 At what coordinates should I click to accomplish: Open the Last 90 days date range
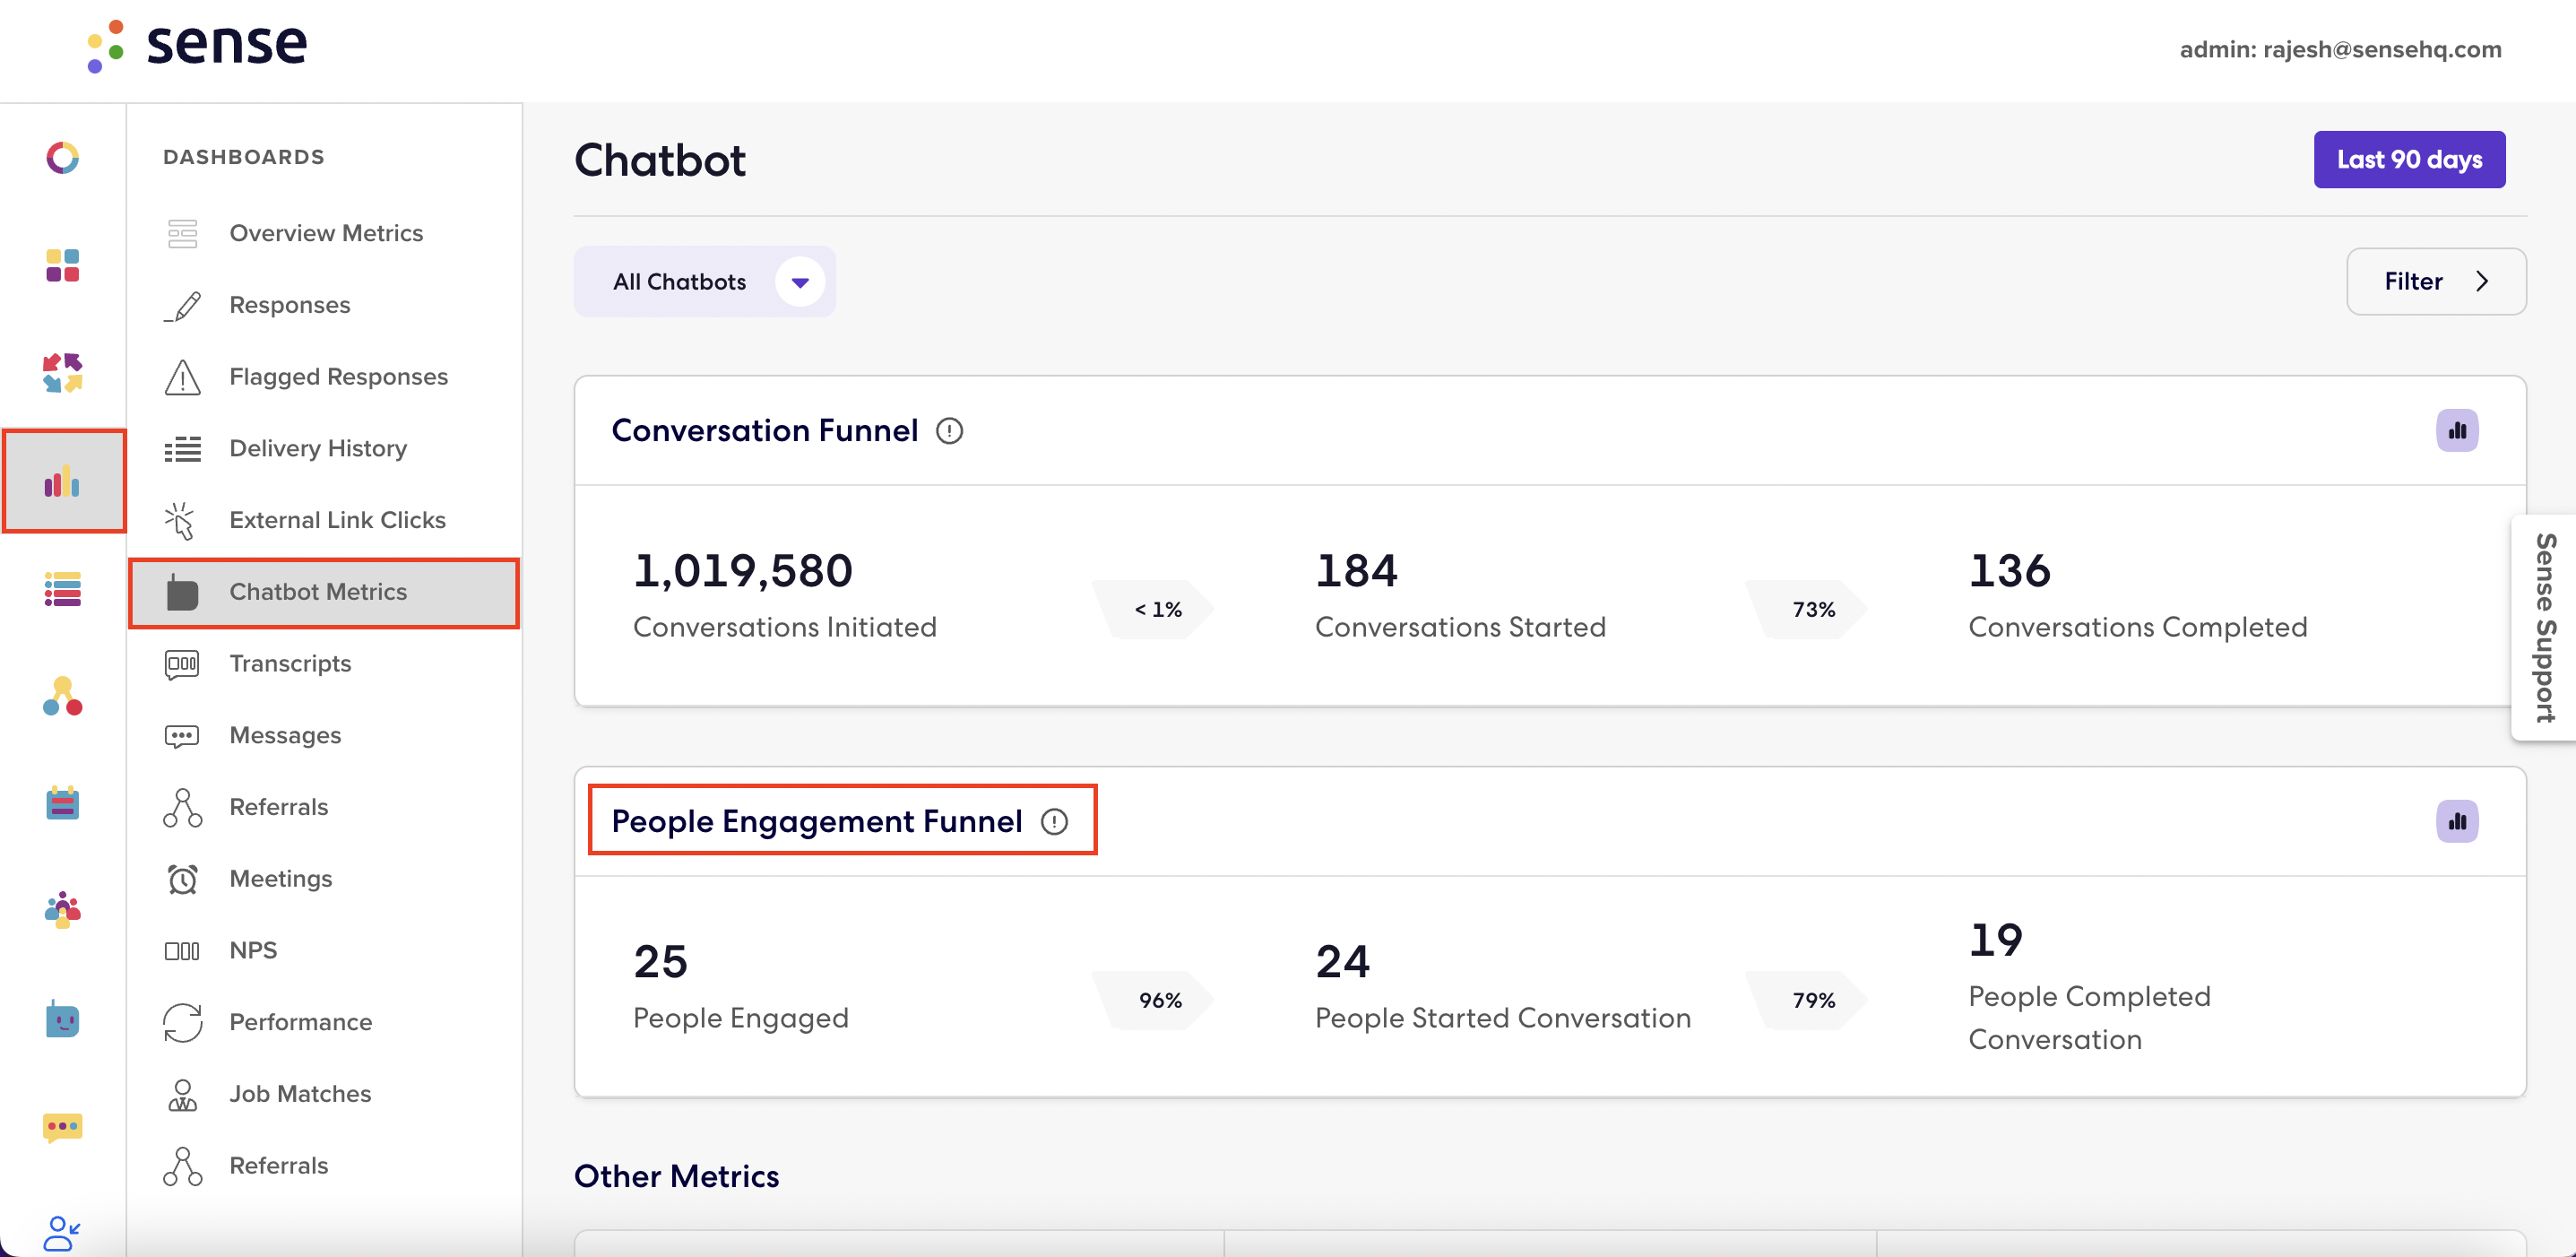[2408, 160]
